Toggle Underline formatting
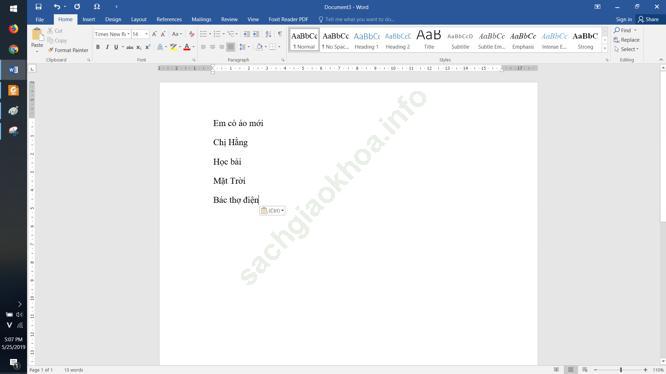666x374 pixels. point(116,47)
